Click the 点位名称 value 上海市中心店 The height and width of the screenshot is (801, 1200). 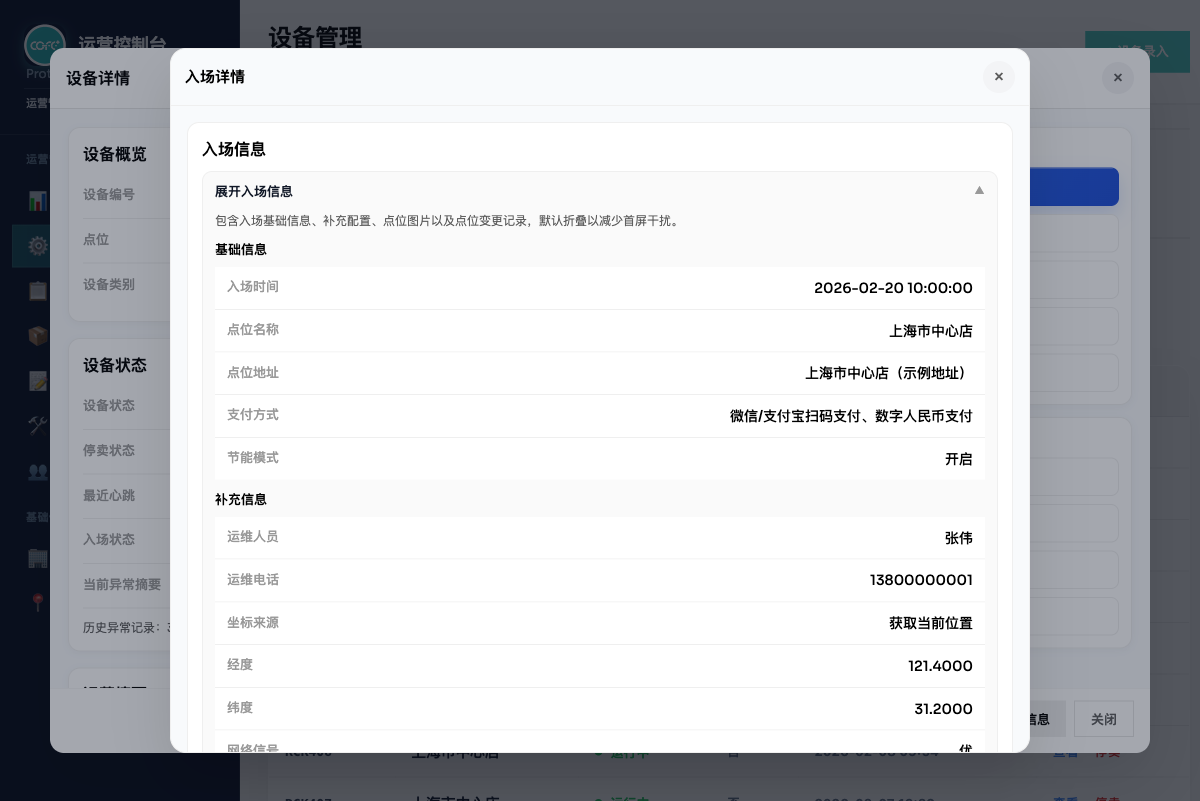pos(931,331)
